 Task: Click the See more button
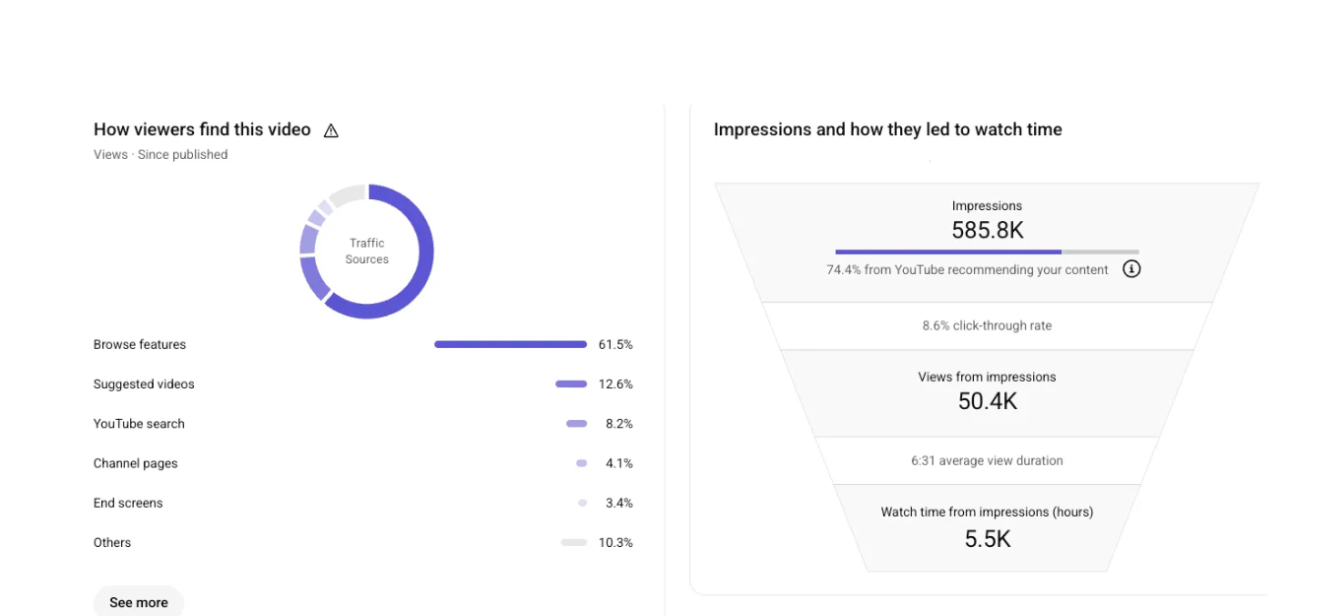point(139,602)
